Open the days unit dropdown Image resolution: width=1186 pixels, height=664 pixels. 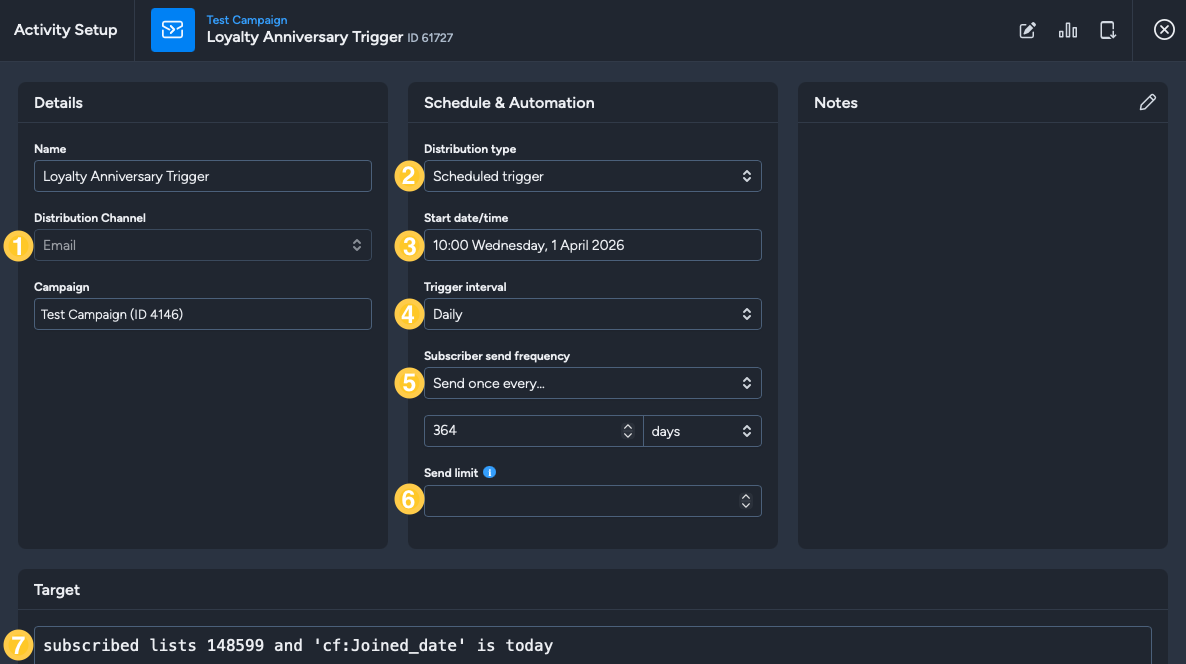(x=702, y=431)
